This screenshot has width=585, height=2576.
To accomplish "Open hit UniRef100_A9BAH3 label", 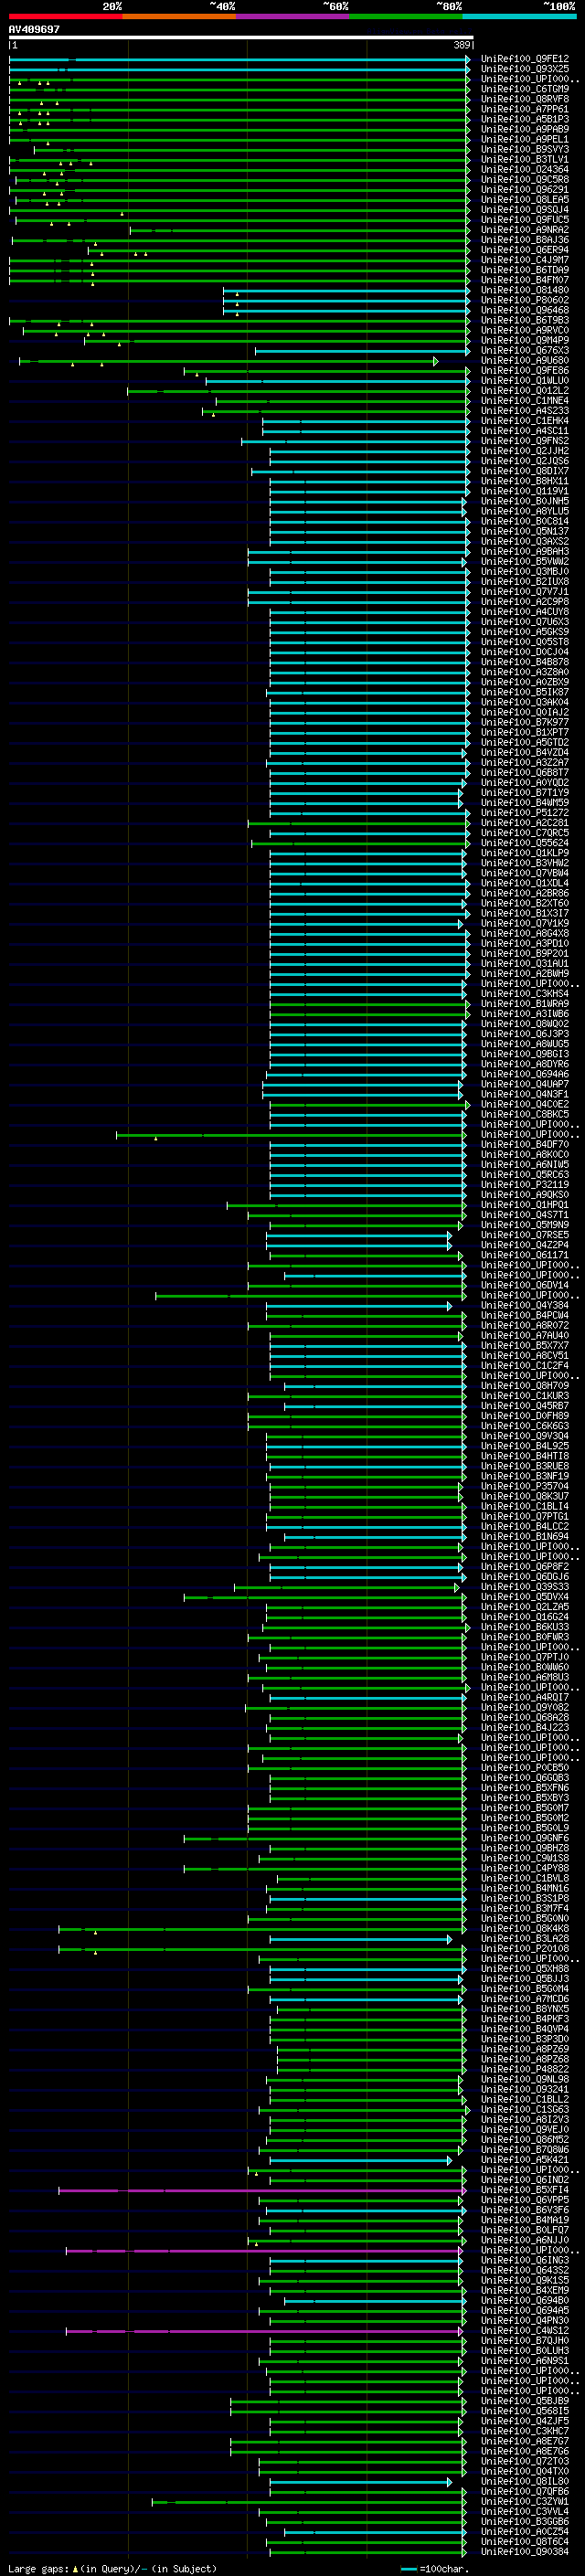I will pos(524,552).
